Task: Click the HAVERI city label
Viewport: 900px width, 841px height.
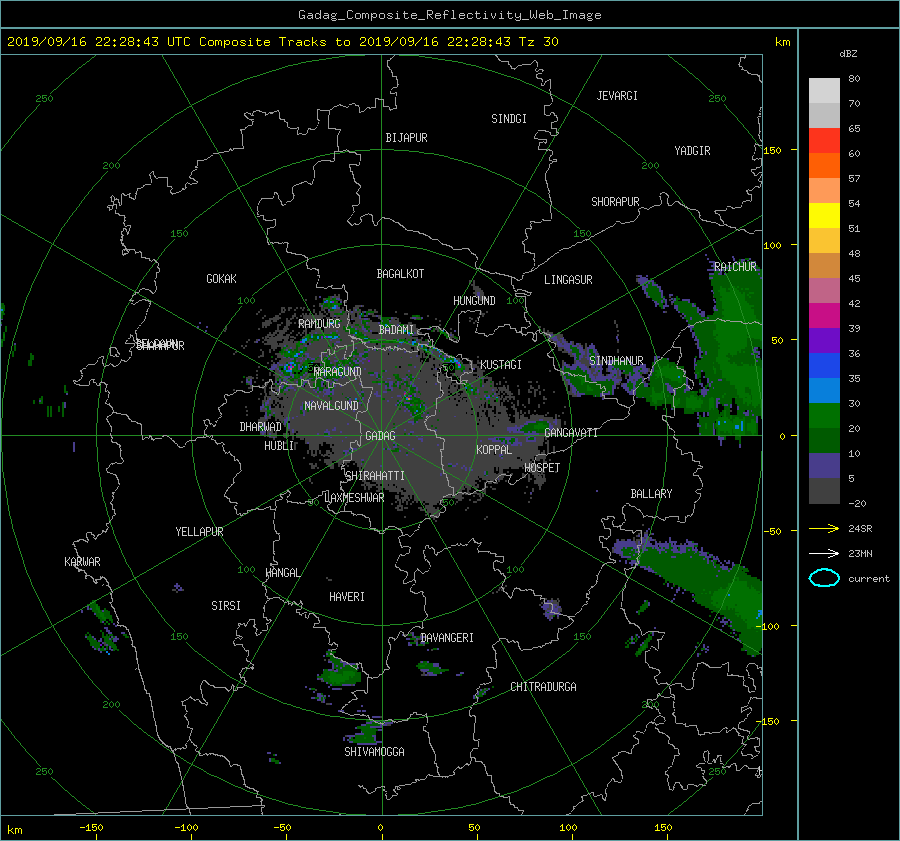Action: click(x=347, y=597)
